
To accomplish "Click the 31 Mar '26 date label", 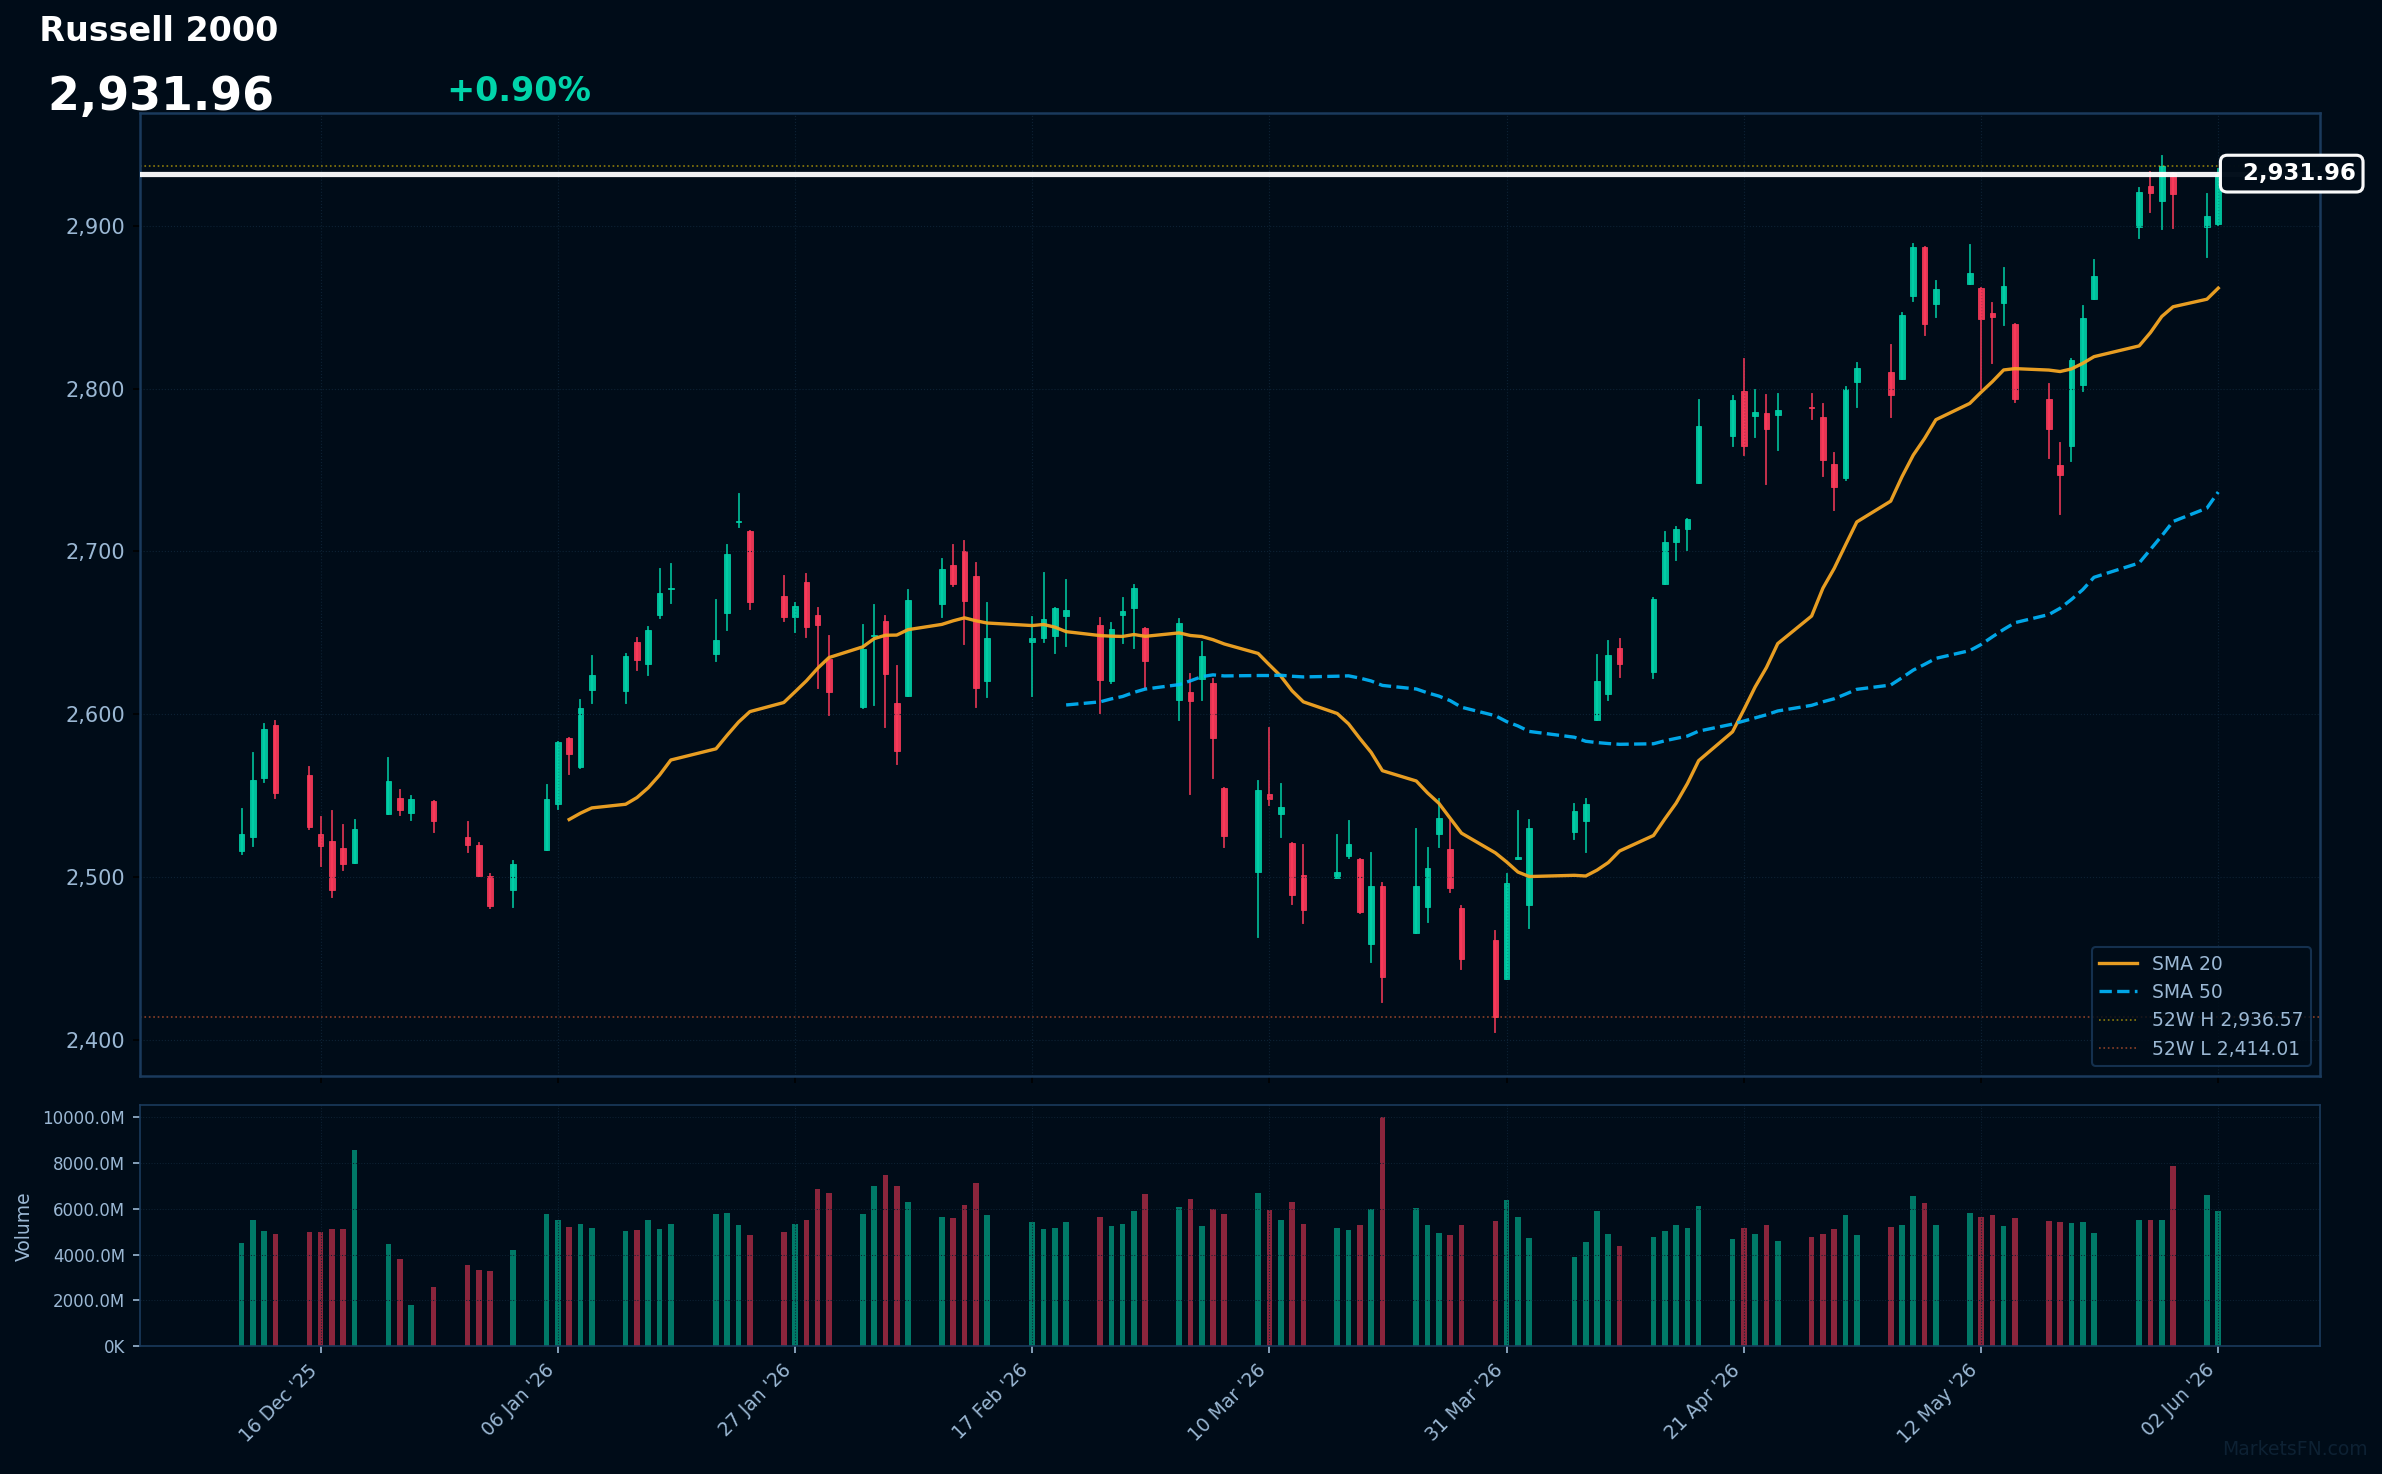I will [x=1463, y=1402].
